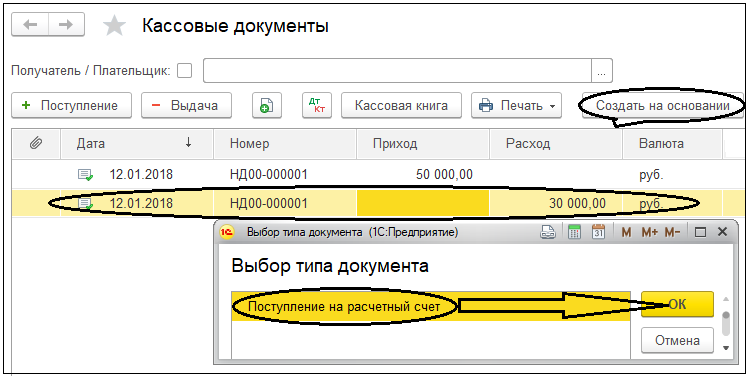746x376 pixels.
Task: Open selection via the ellipsis button
Action: click(602, 70)
